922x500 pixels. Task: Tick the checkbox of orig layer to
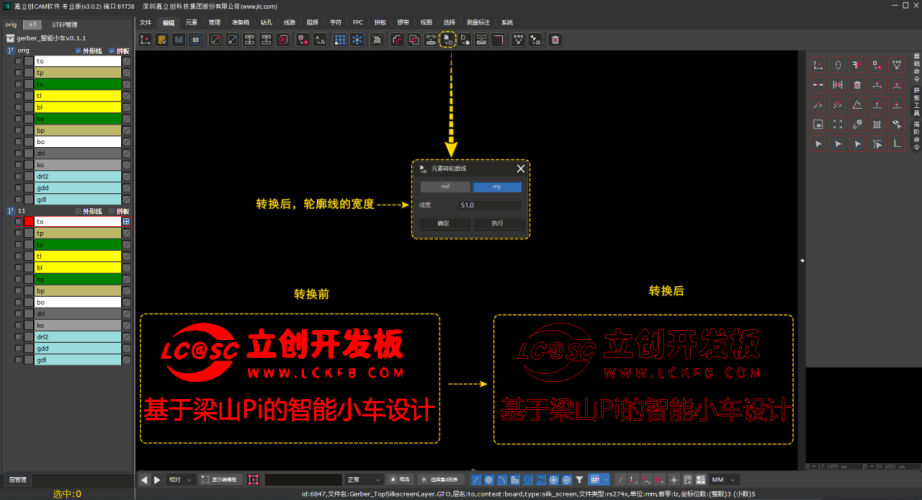coord(18,61)
